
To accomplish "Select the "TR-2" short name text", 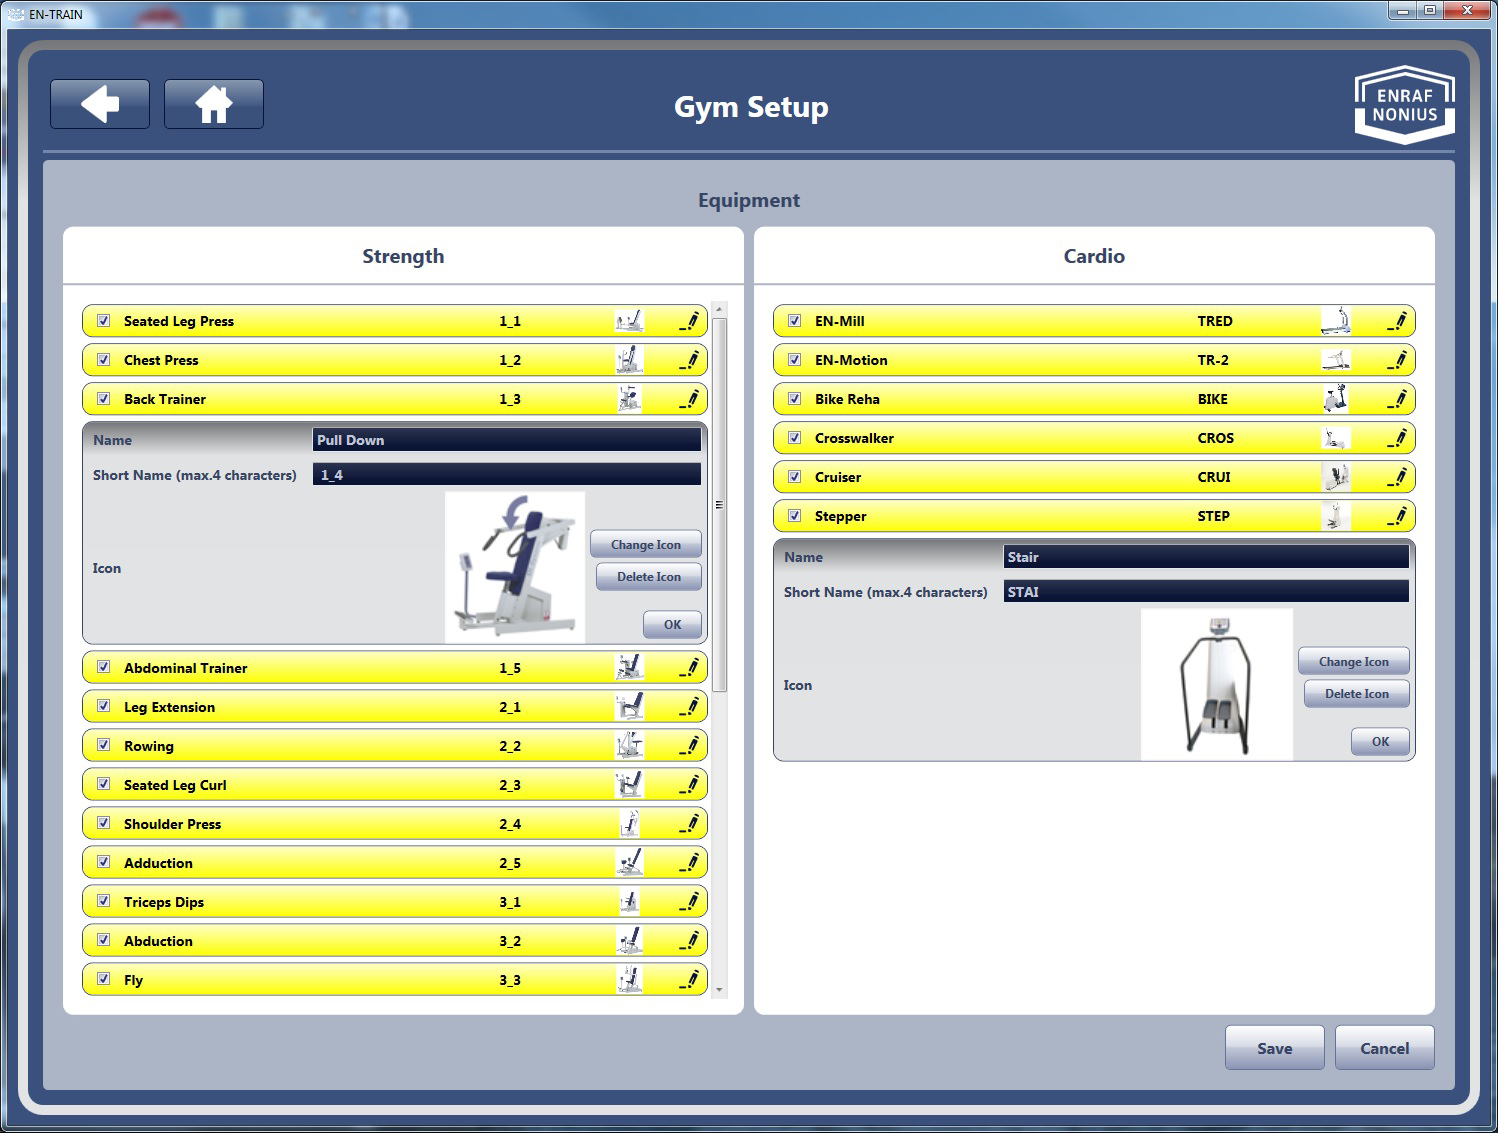I will [1213, 360].
